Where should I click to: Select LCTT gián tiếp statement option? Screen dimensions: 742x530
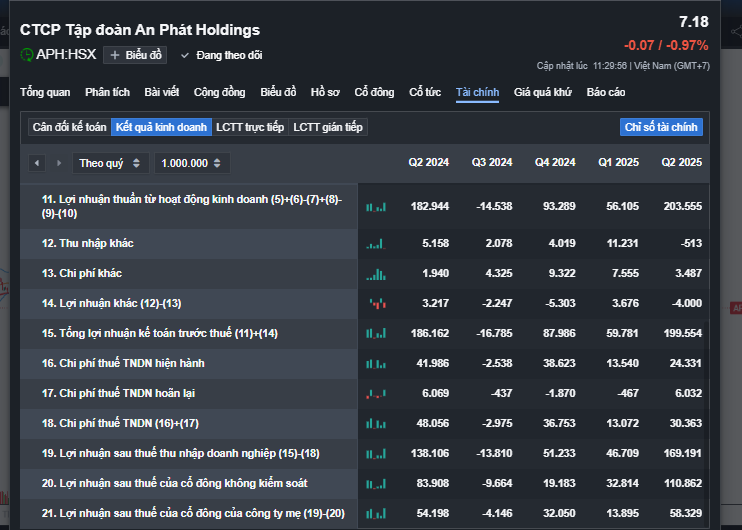point(328,127)
